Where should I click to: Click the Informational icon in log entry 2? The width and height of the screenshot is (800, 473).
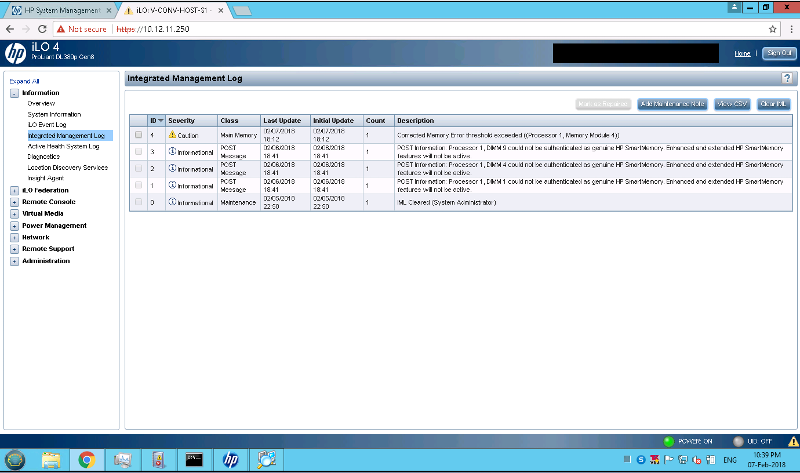172,168
